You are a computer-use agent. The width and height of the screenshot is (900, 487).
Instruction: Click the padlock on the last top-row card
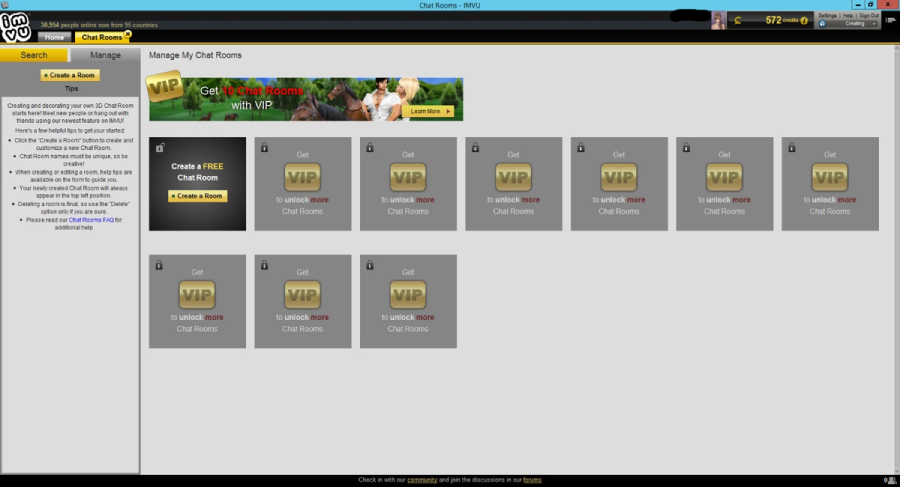tap(792, 148)
